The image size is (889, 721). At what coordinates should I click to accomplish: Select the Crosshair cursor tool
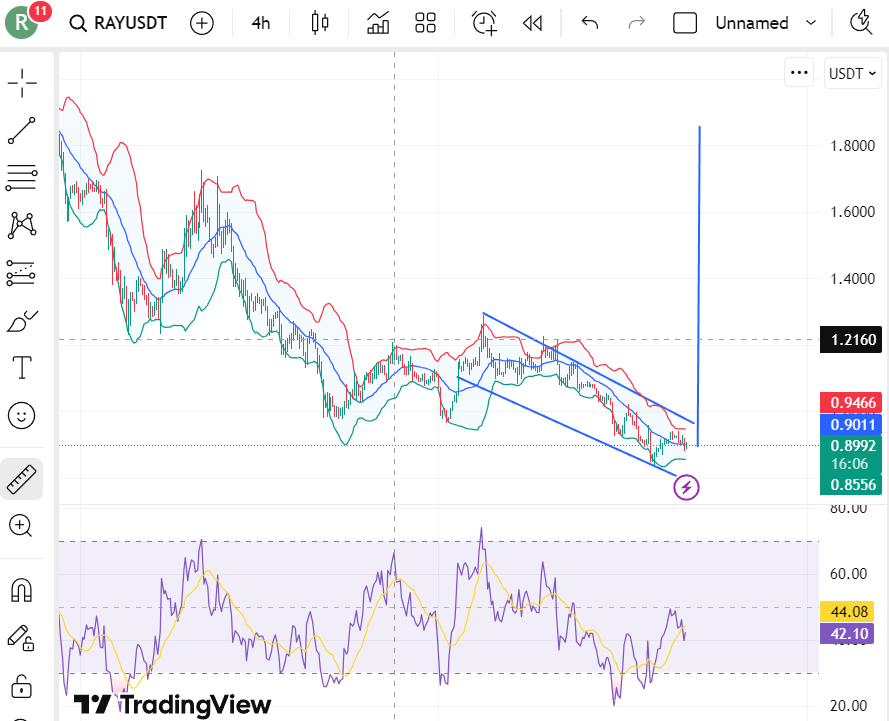click(x=22, y=83)
